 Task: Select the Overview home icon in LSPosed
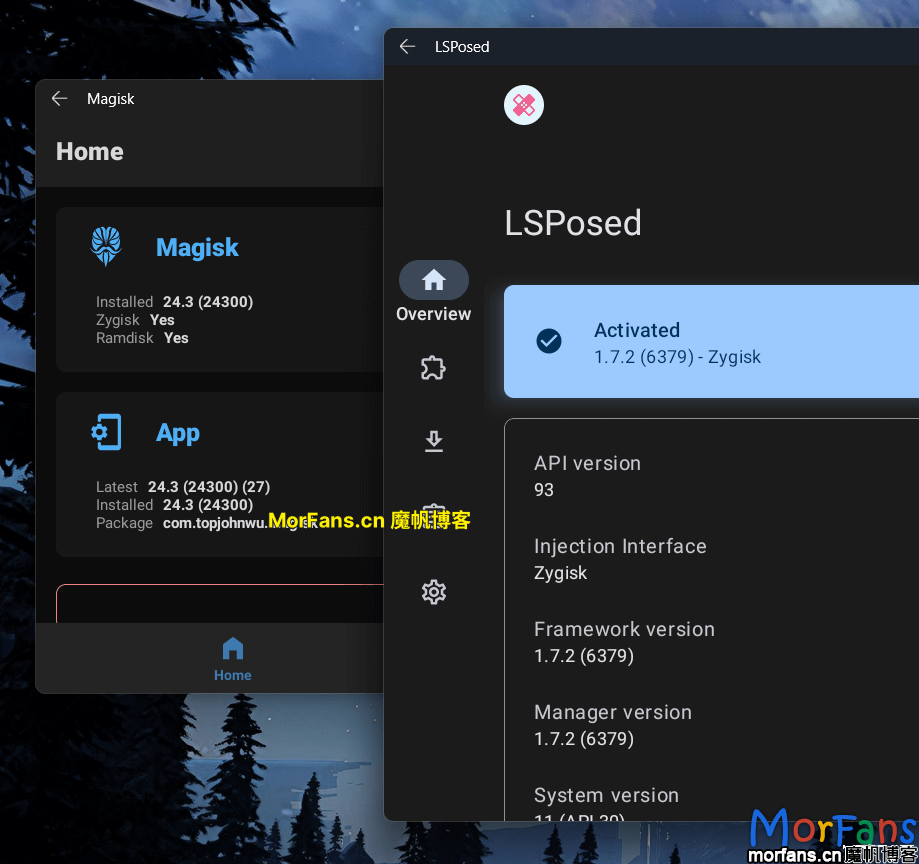coord(433,280)
